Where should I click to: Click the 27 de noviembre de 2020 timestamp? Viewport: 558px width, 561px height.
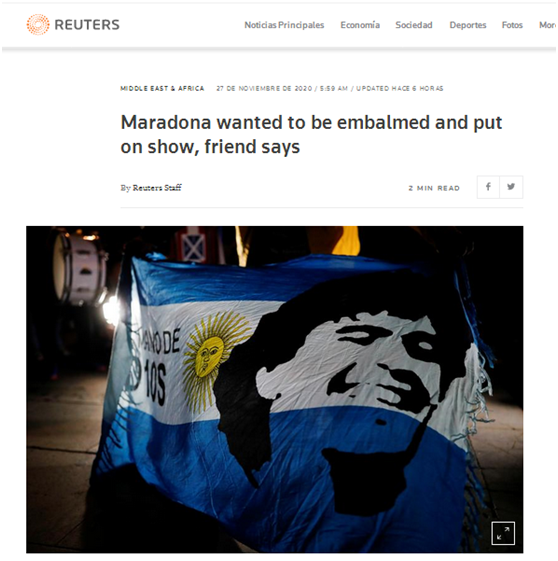(264, 88)
